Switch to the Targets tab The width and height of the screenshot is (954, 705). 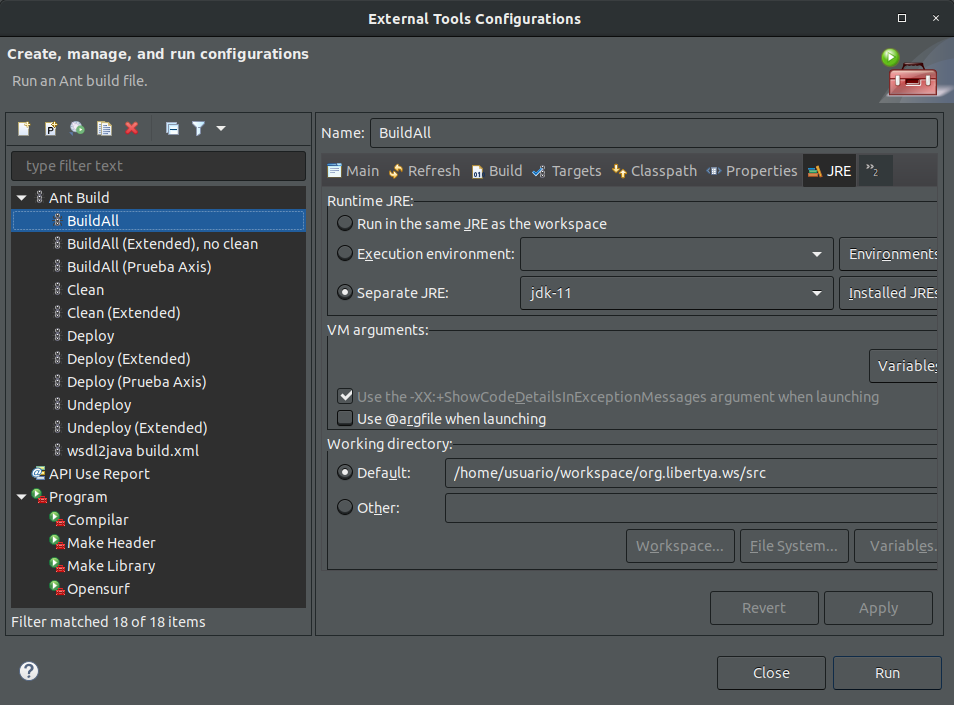566,171
